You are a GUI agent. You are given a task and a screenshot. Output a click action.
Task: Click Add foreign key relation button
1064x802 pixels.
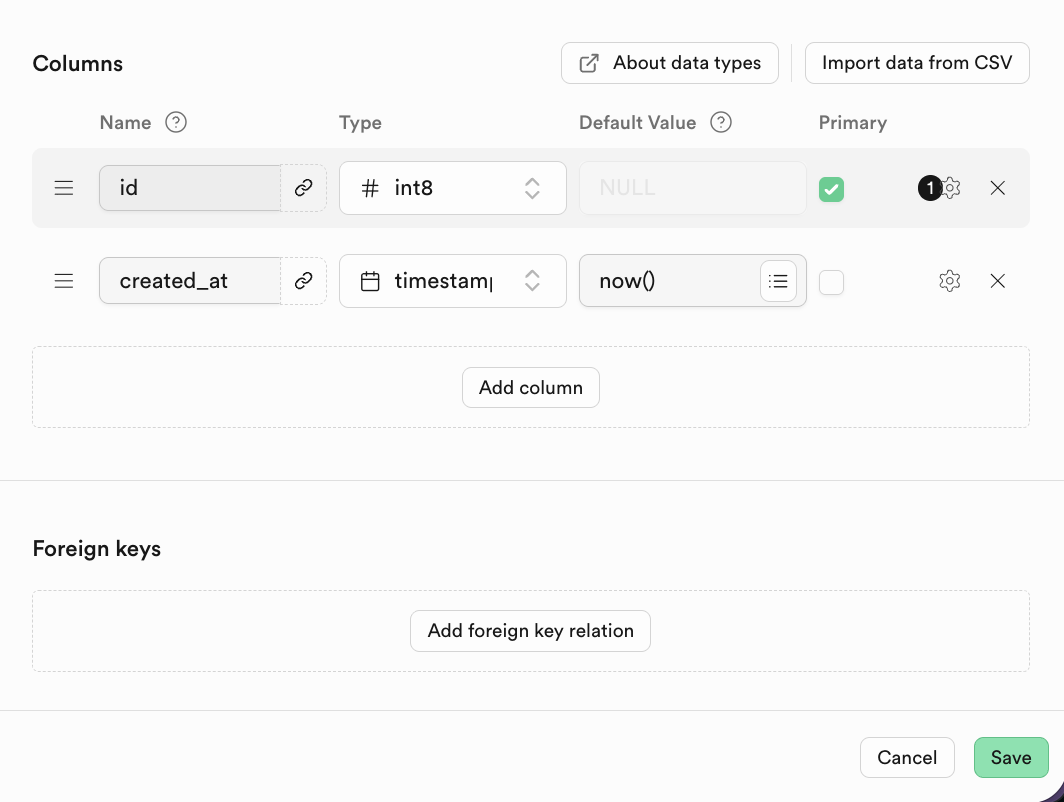(x=530, y=631)
